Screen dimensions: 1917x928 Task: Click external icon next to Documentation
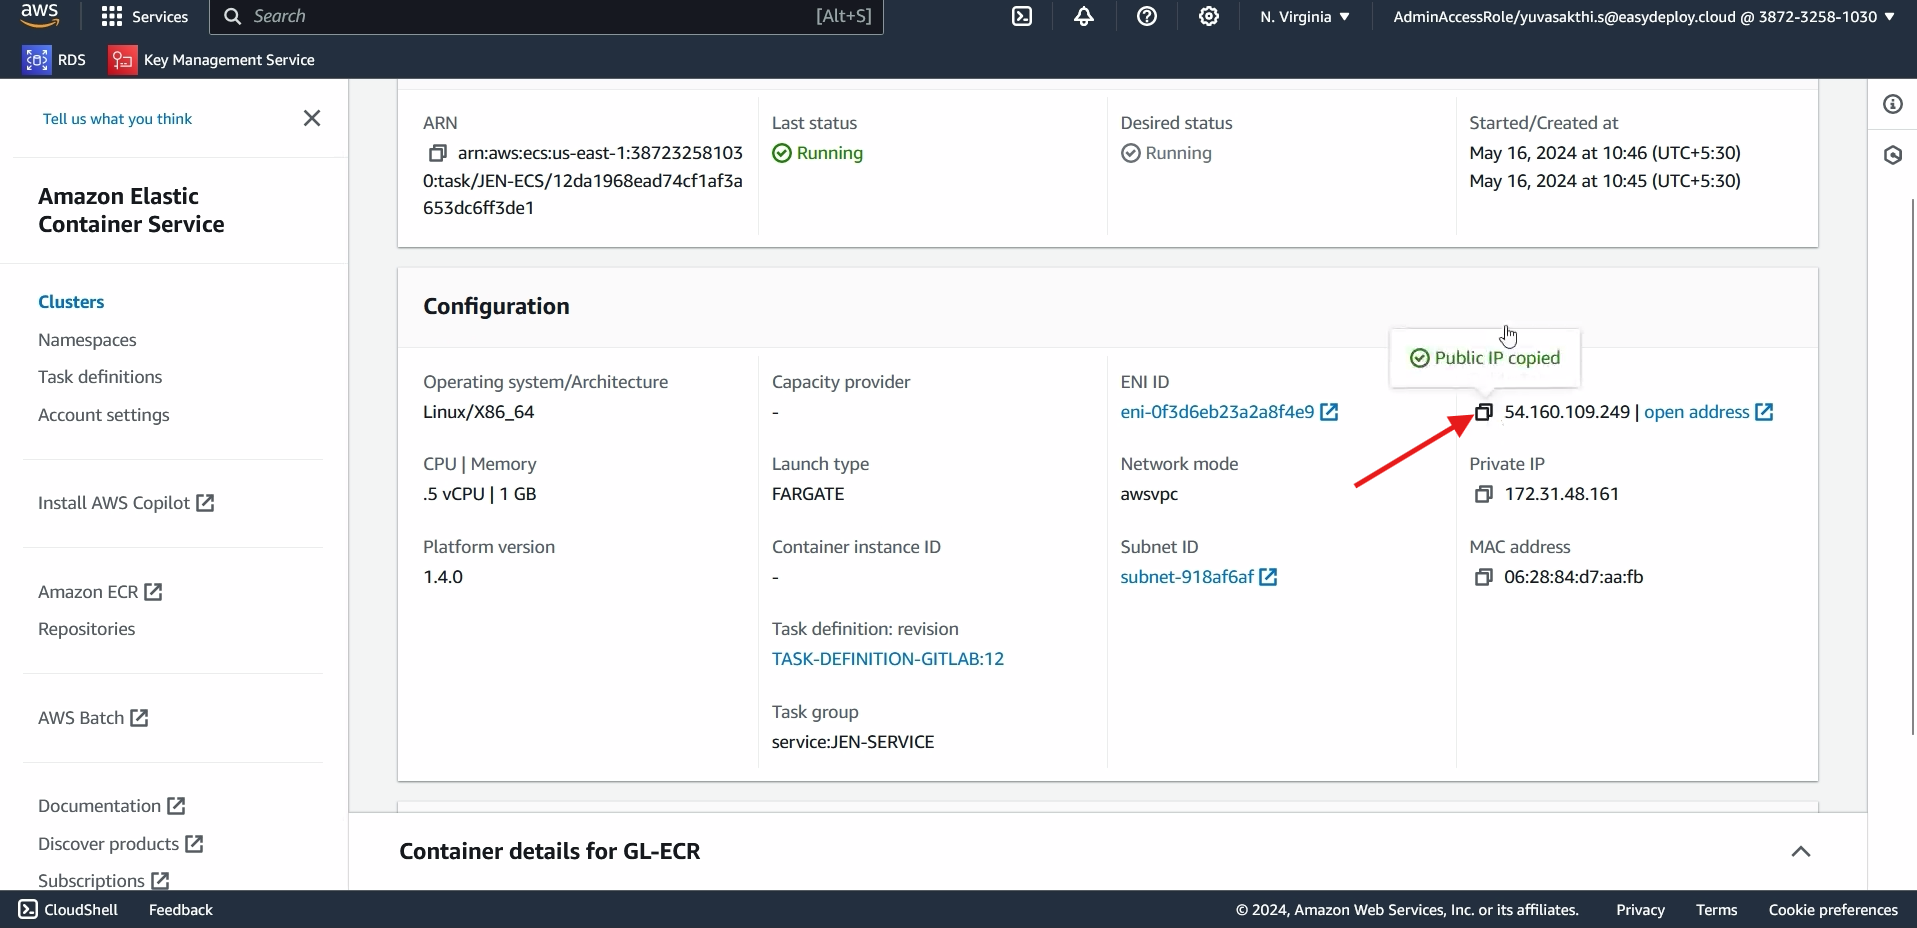tap(176, 806)
